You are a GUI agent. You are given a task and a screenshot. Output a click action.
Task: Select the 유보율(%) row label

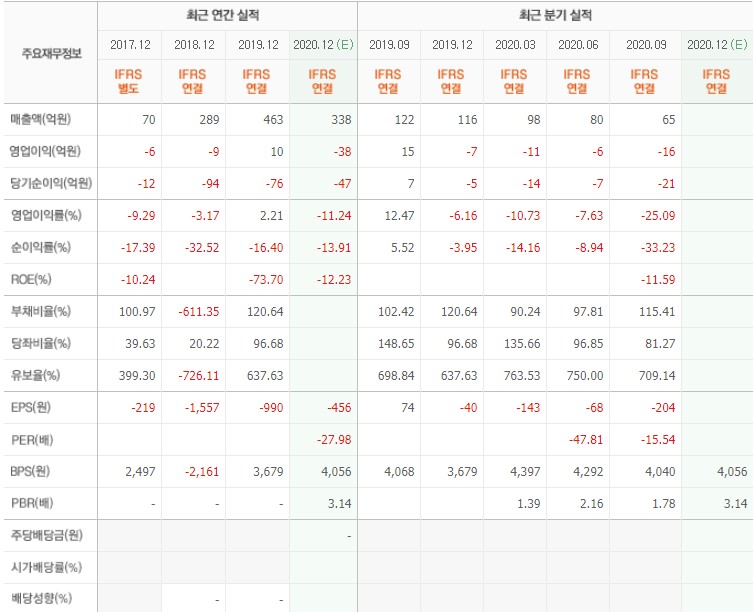tap(36, 375)
